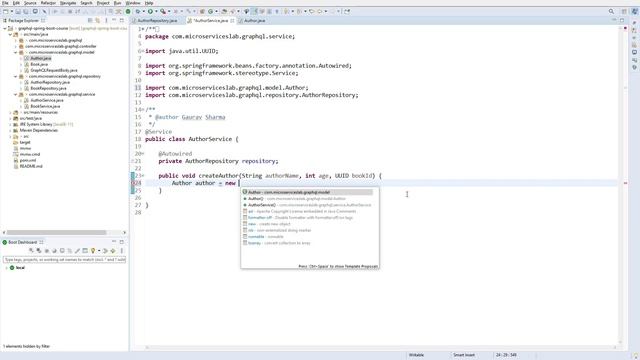
Task: Open the light bulb dropdown in Boot Dashboard
Action: [99, 251]
